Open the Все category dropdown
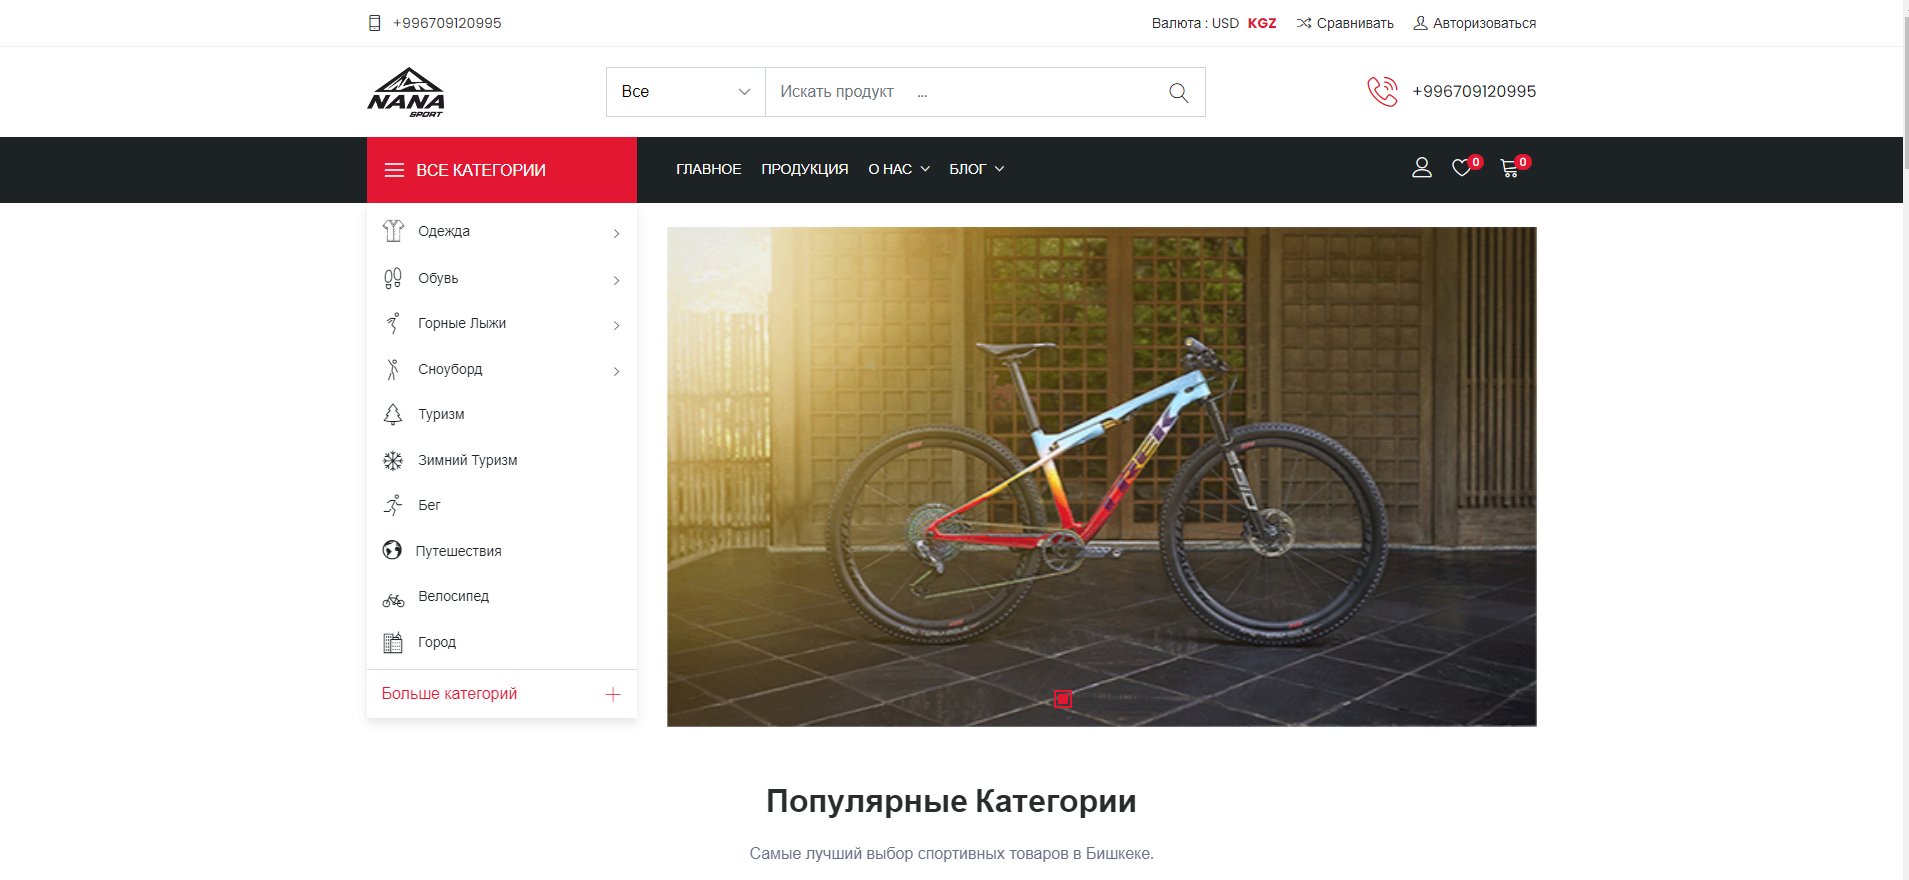The image size is (1909, 880). pyautogui.click(x=686, y=92)
